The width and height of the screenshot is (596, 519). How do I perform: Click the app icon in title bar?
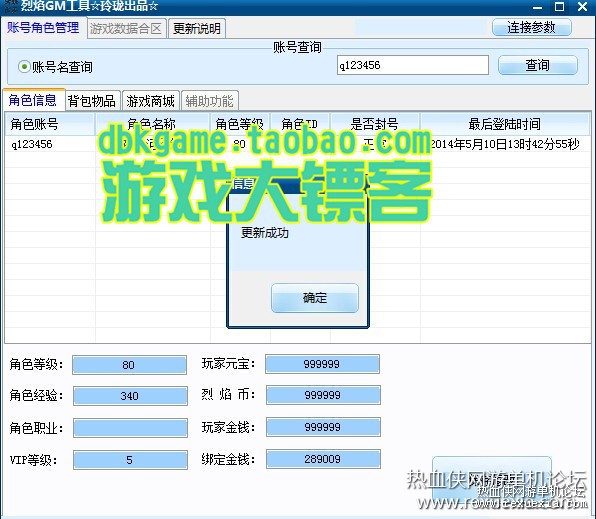(11, 6)
